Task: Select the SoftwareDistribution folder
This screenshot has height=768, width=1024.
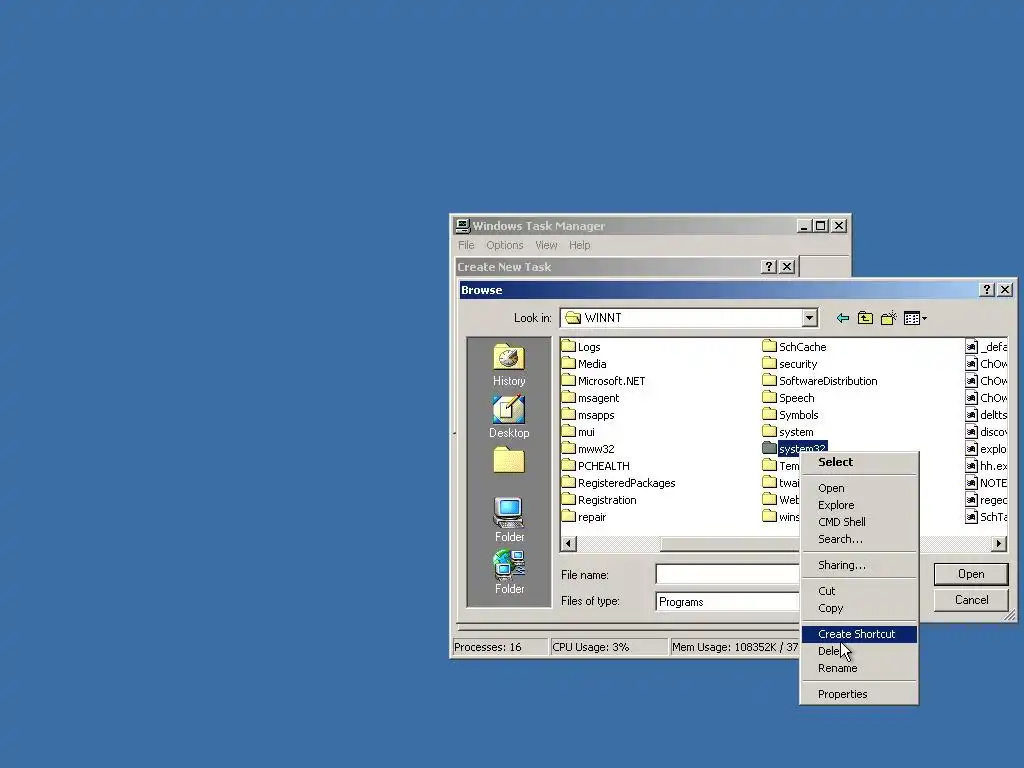Action: [820, 381]
